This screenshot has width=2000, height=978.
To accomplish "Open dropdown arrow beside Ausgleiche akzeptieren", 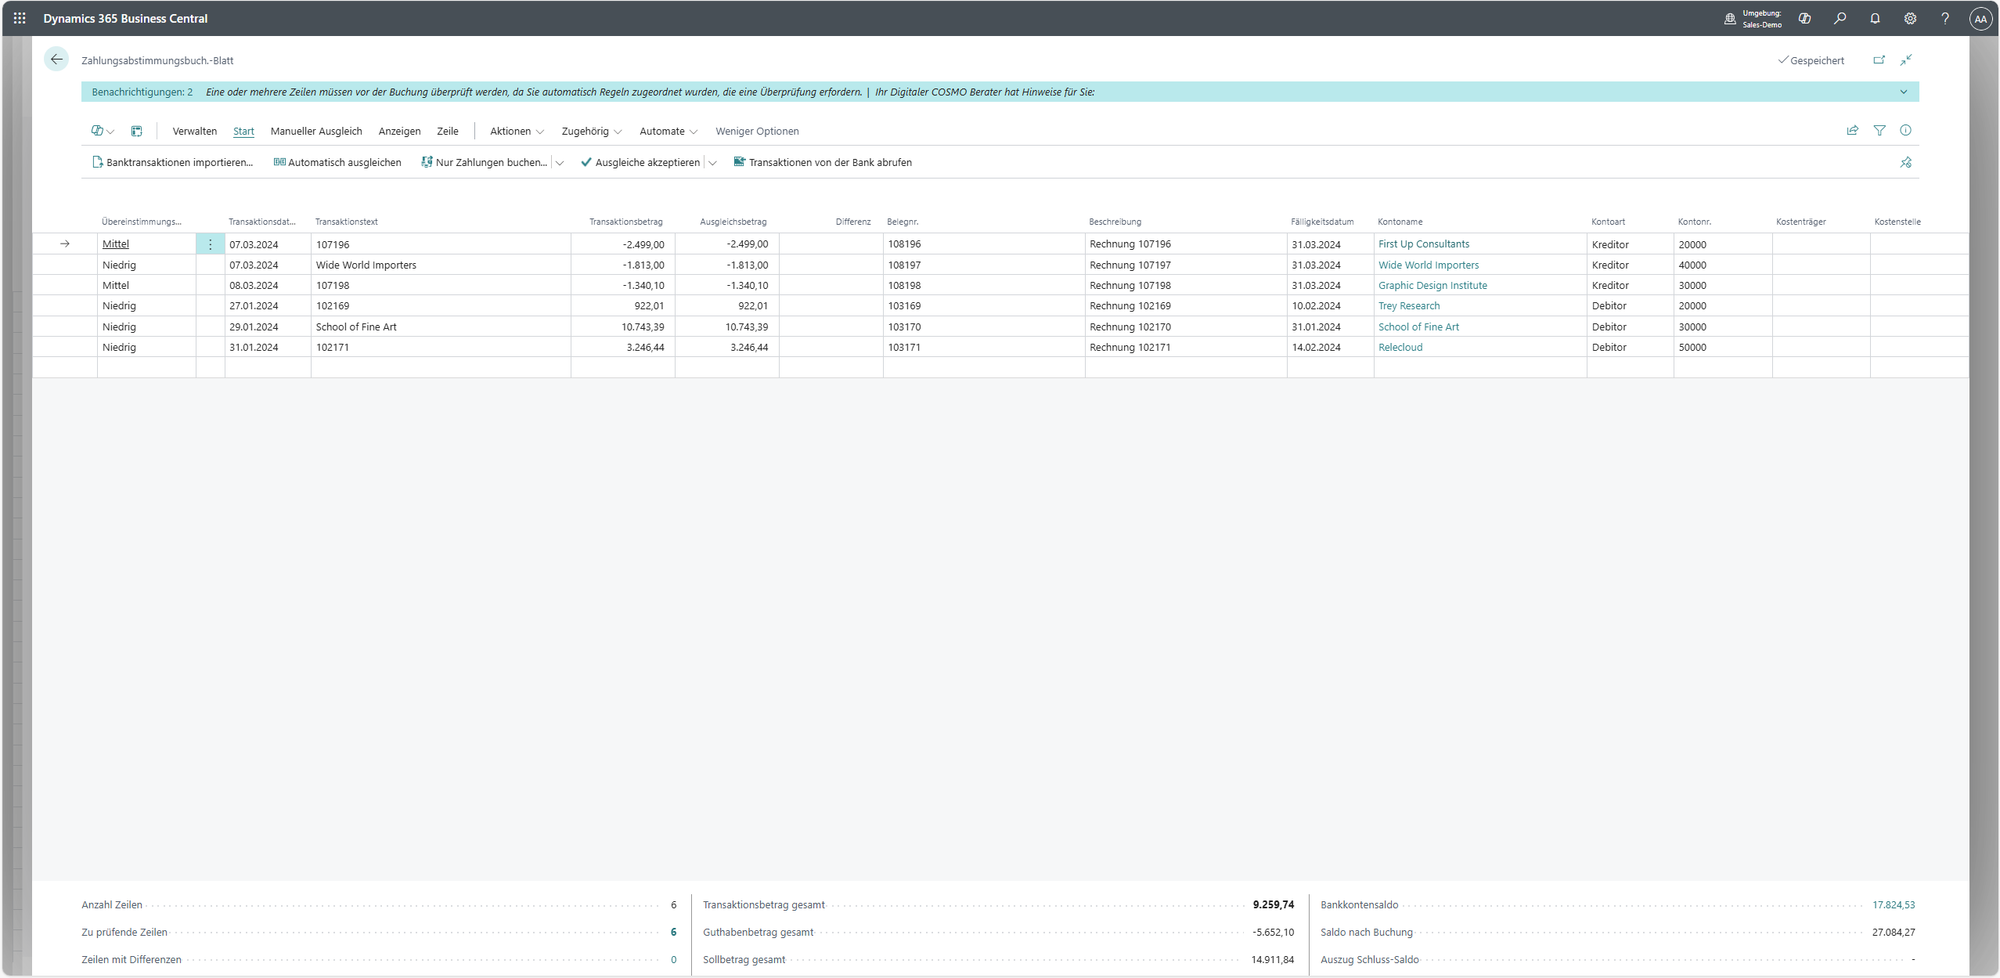I will tap(713, 163).
